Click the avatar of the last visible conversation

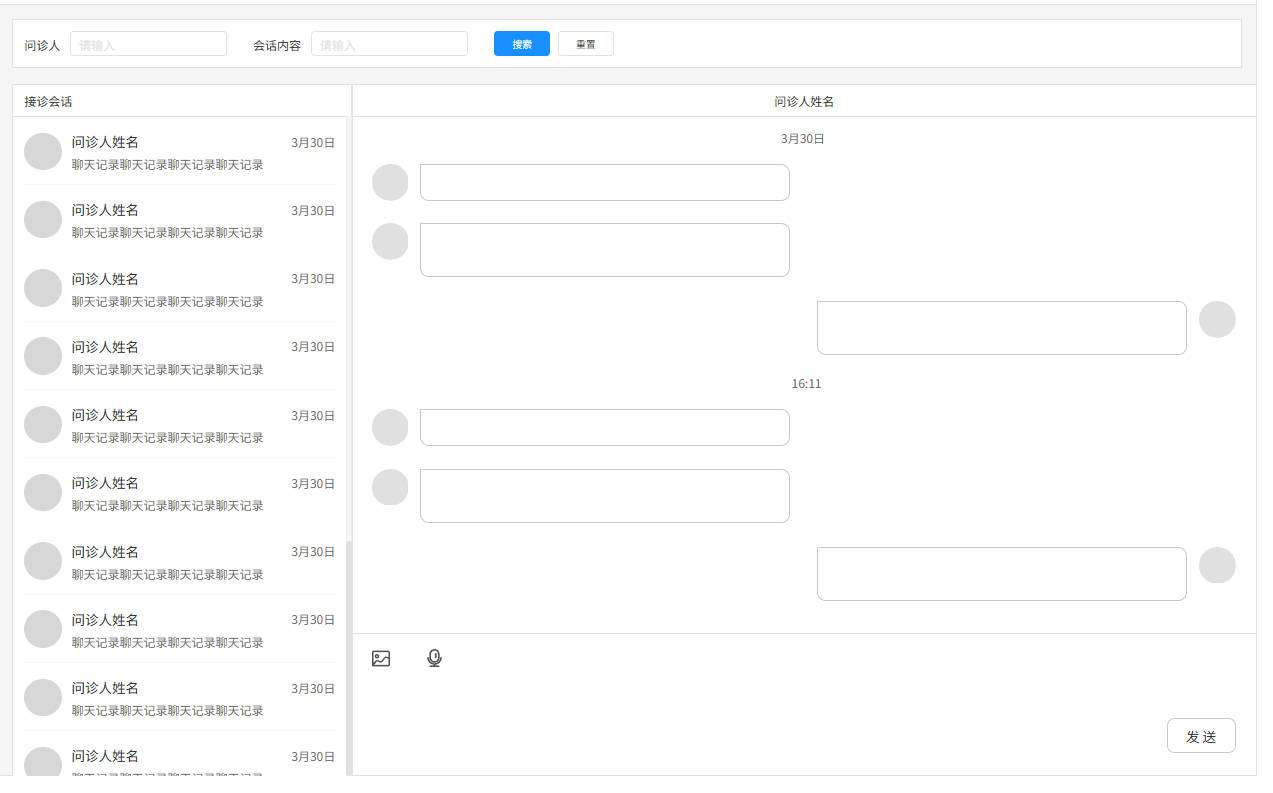click(x=43, y=761)
